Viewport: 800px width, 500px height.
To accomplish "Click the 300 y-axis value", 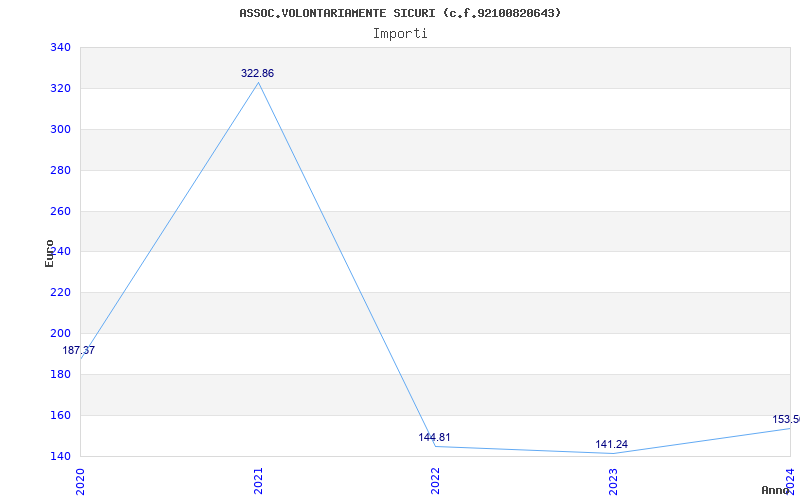I will 60,129.
